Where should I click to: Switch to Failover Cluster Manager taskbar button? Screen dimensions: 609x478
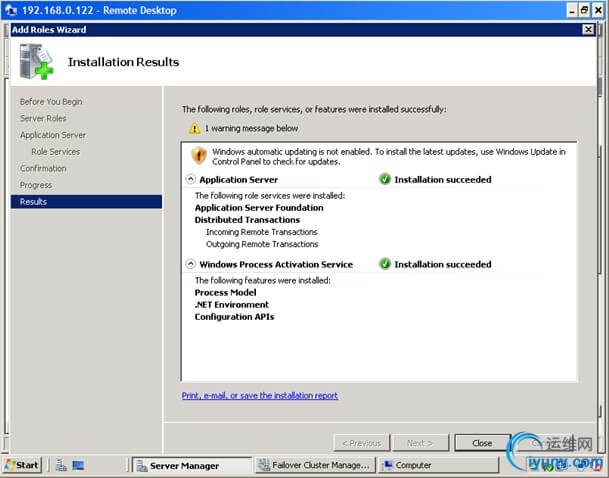tap(315, 465)
